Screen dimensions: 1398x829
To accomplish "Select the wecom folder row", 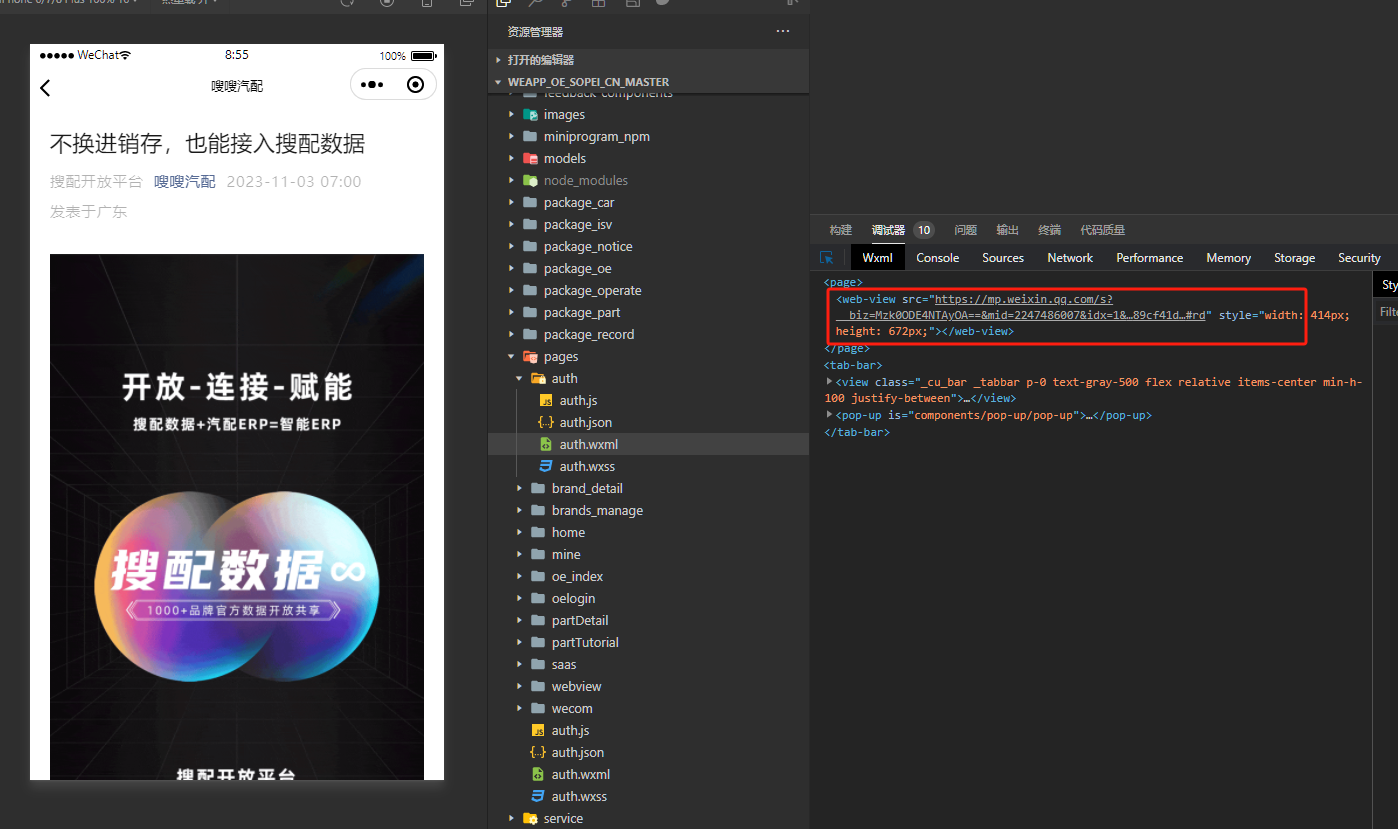I will [648, 709].
